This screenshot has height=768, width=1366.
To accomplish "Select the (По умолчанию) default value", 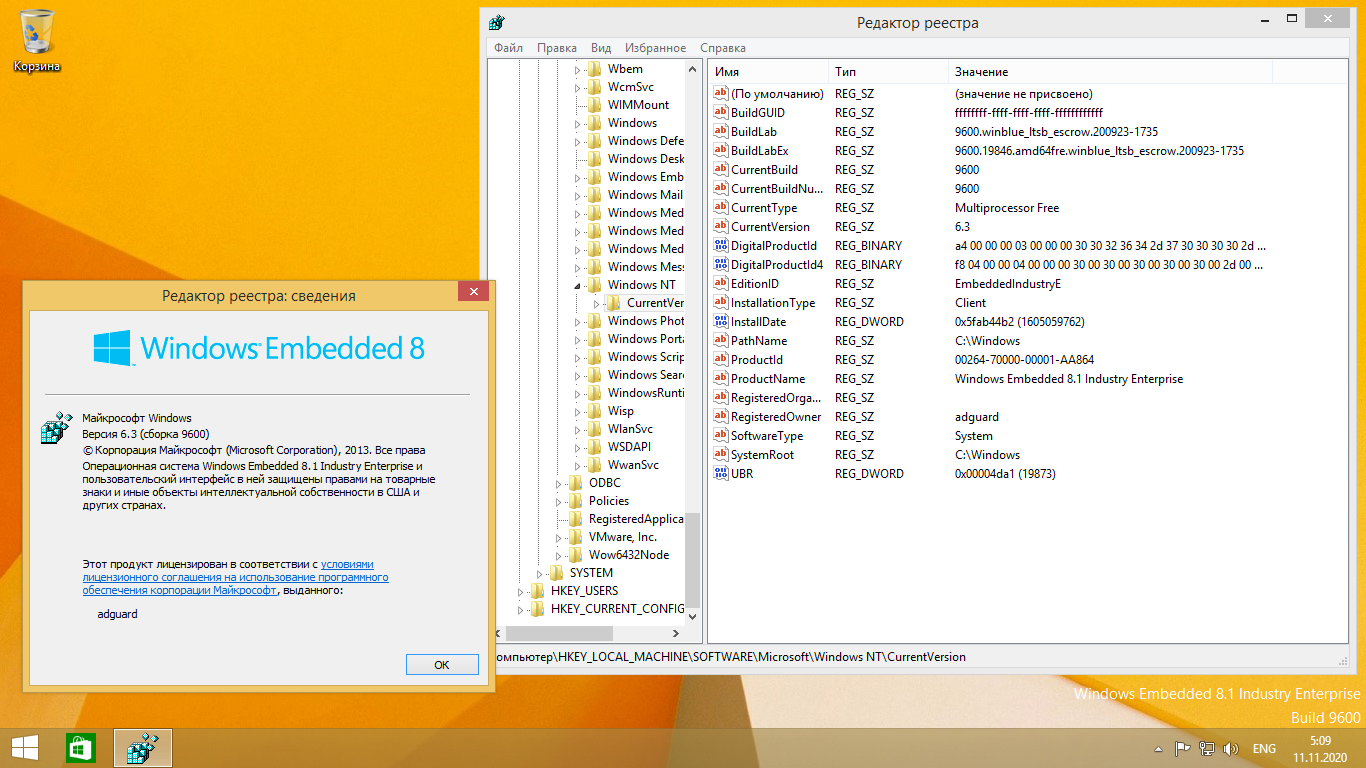I will (777, 93).
